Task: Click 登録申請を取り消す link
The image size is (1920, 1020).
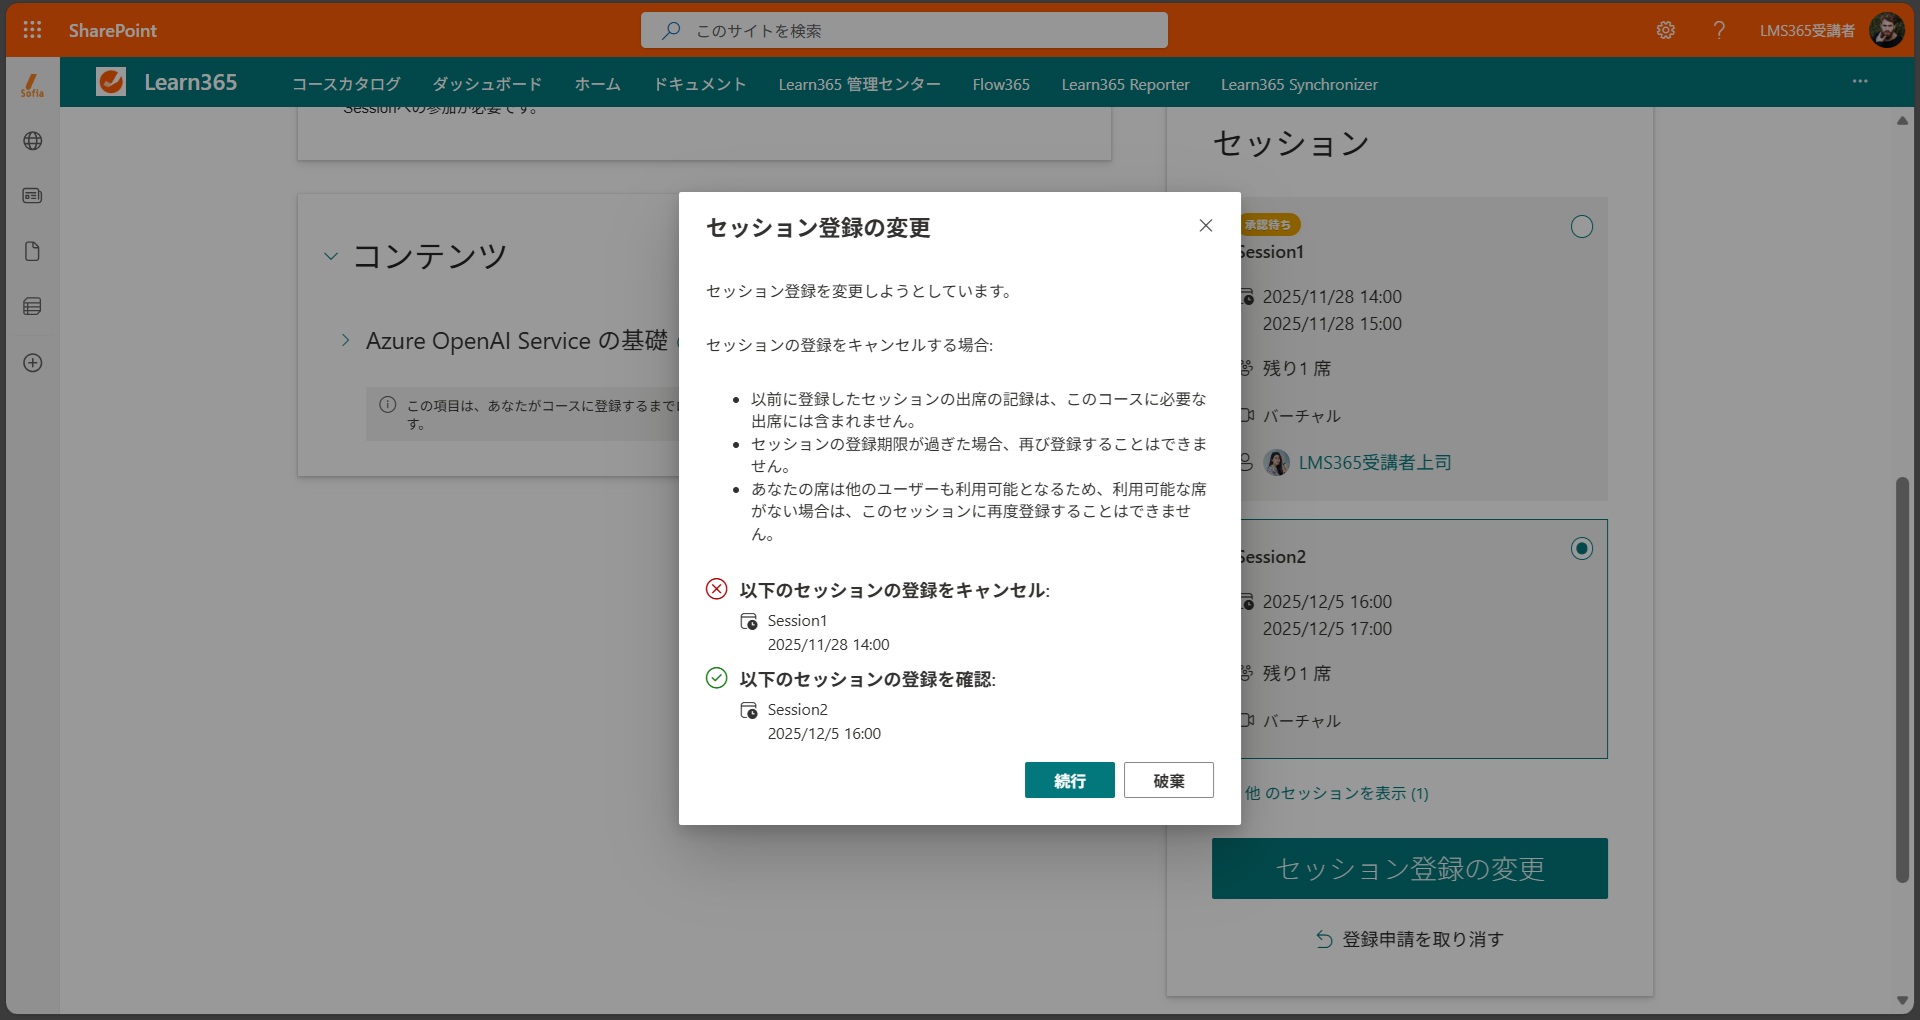Action: coord(1423,939)
